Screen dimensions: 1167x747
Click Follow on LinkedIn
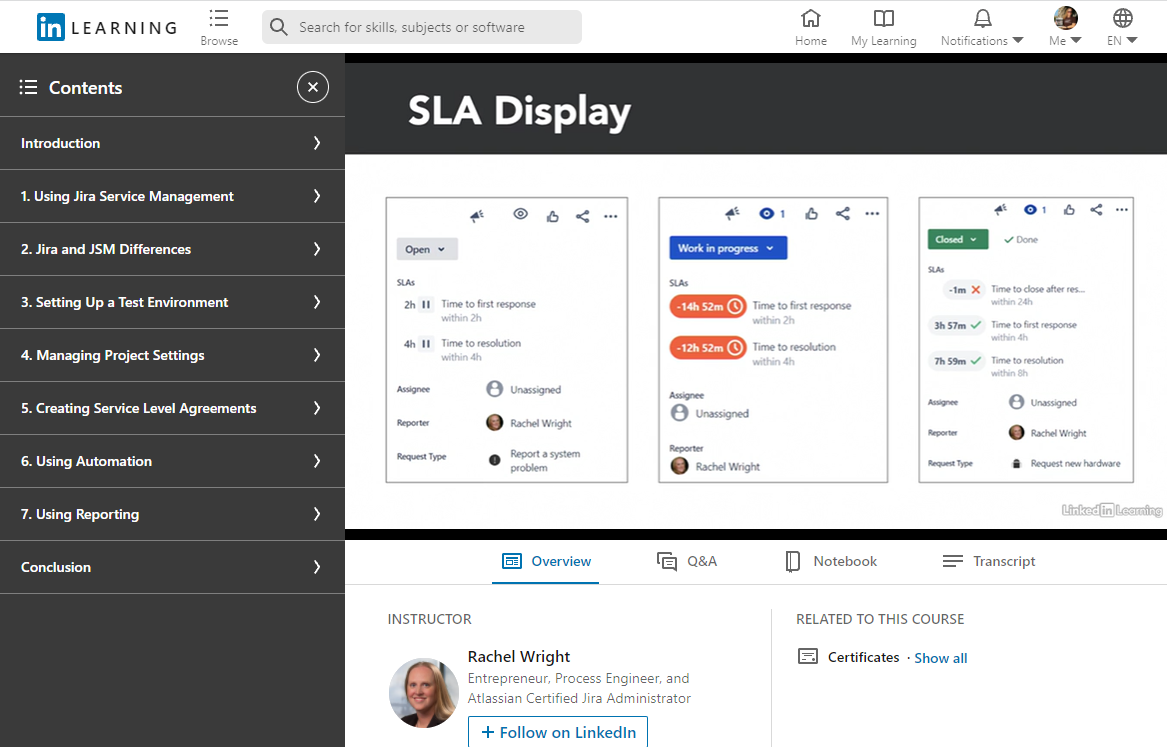pyautogui.click(x=558, y=732)
